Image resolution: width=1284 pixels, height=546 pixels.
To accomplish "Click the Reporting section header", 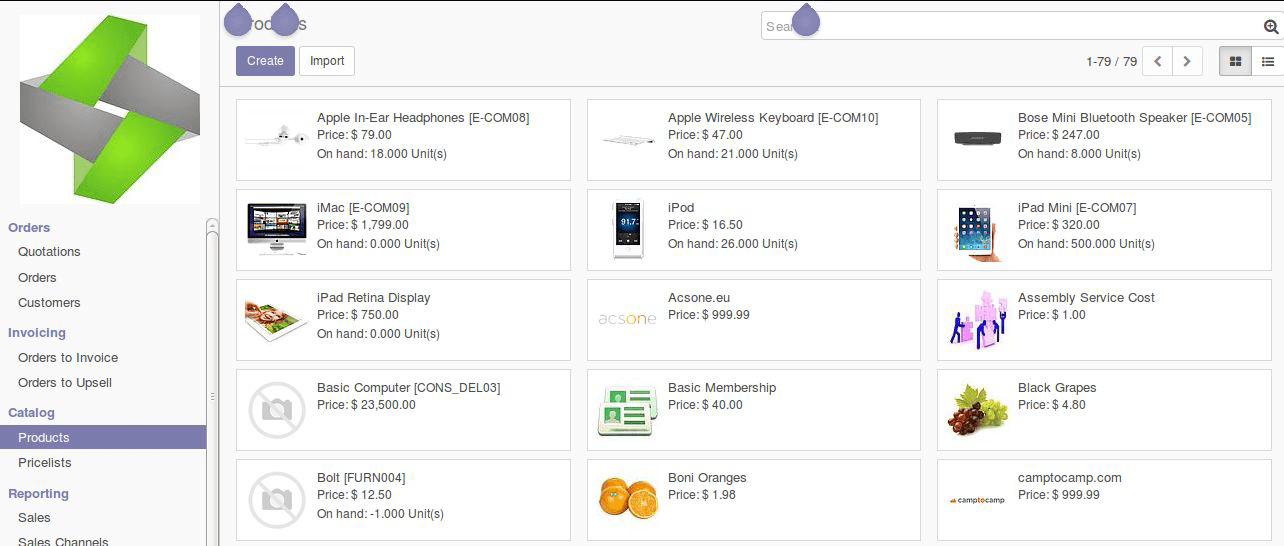I will point(38,494).
